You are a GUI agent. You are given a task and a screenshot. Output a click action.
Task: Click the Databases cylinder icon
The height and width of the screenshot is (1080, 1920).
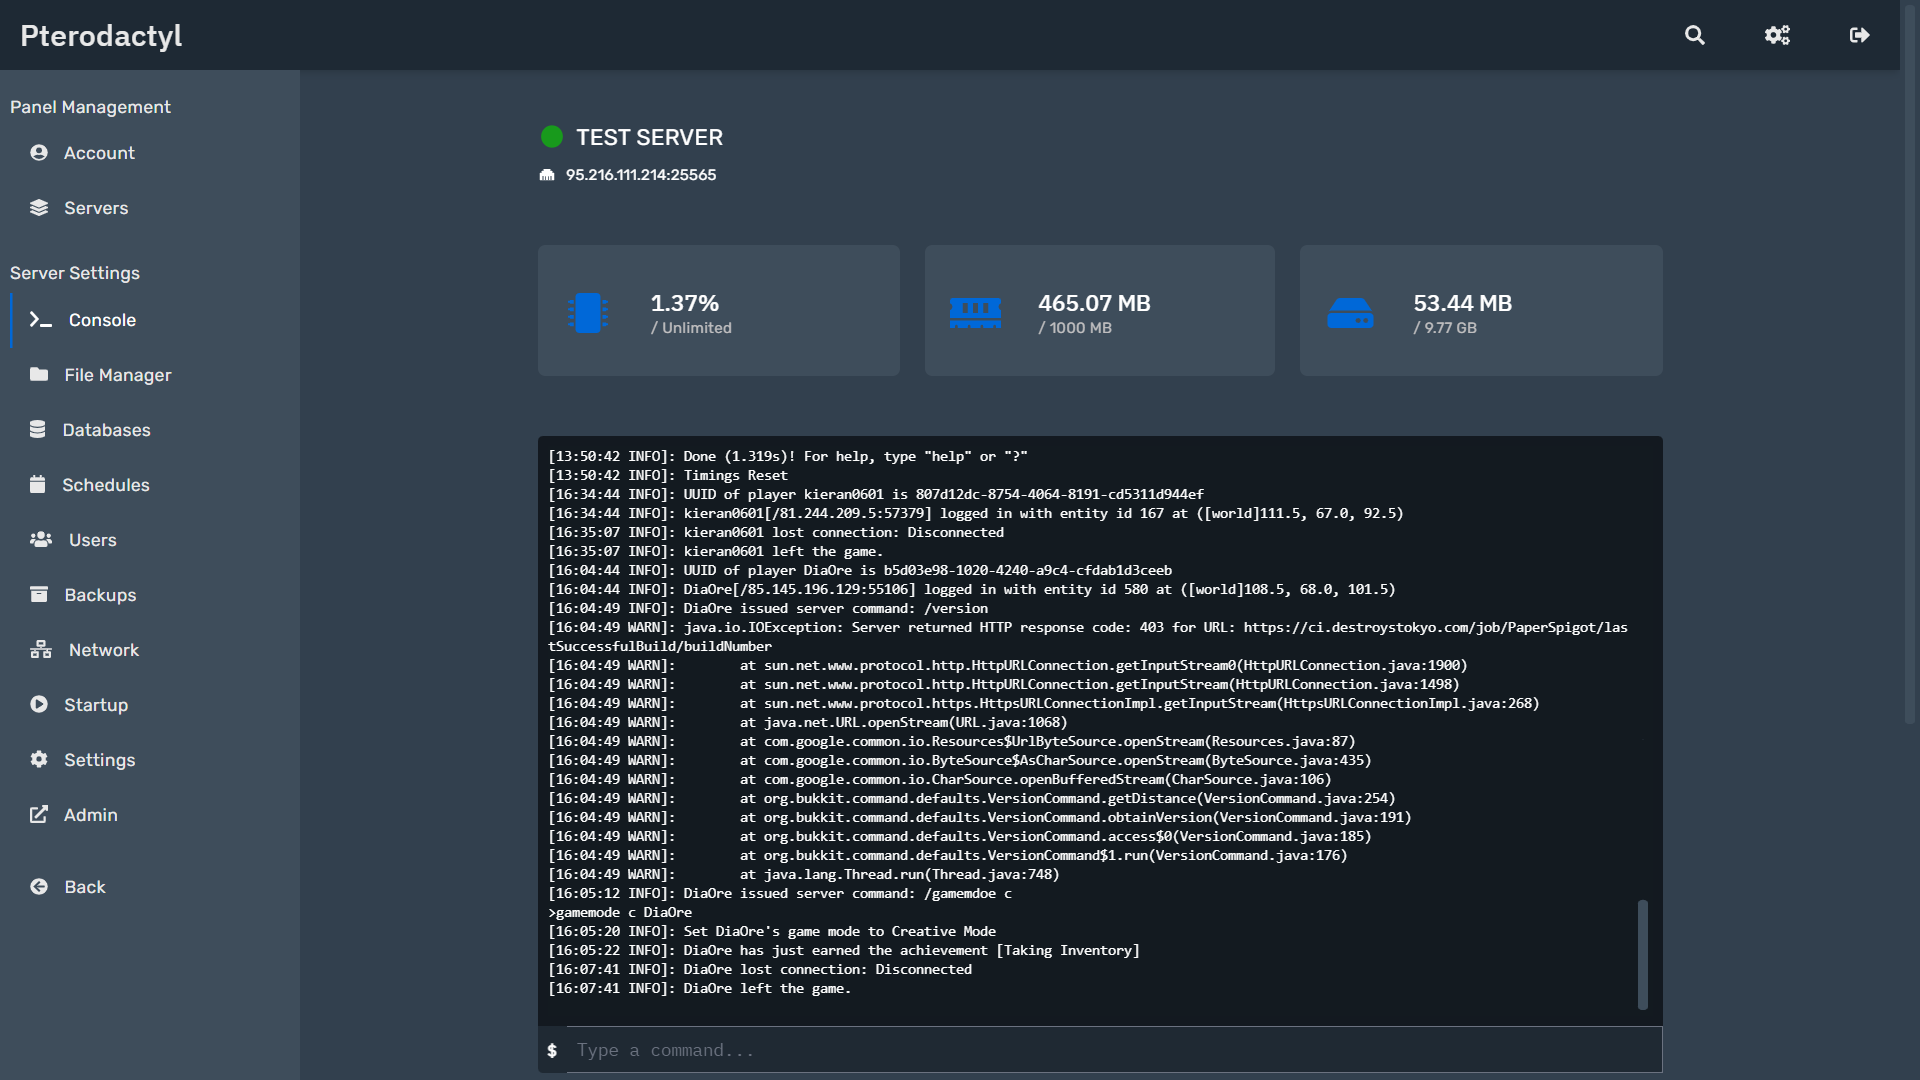38,430
